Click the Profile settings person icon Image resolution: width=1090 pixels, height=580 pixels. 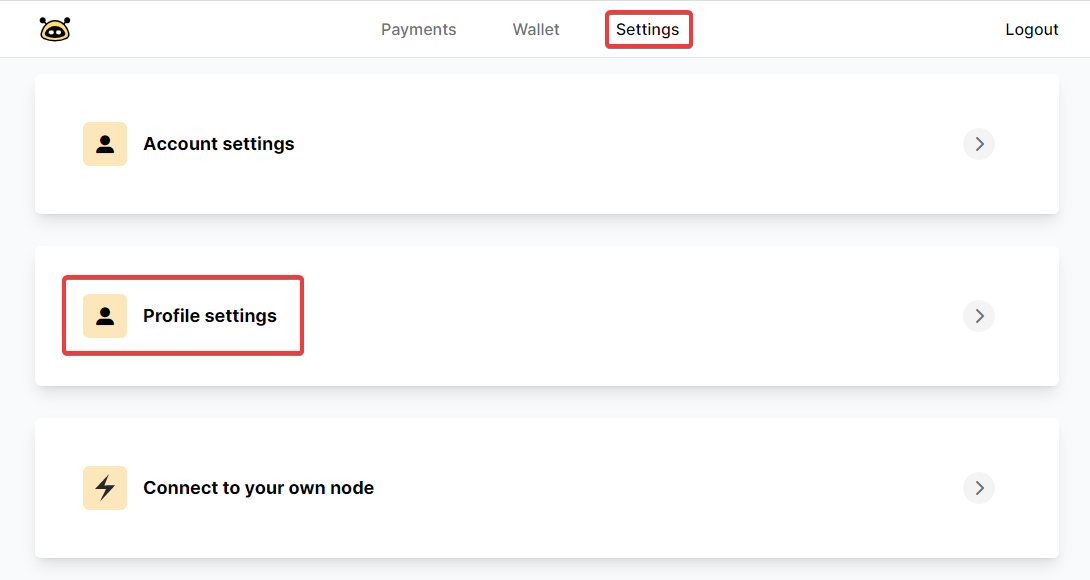(105, 316)
